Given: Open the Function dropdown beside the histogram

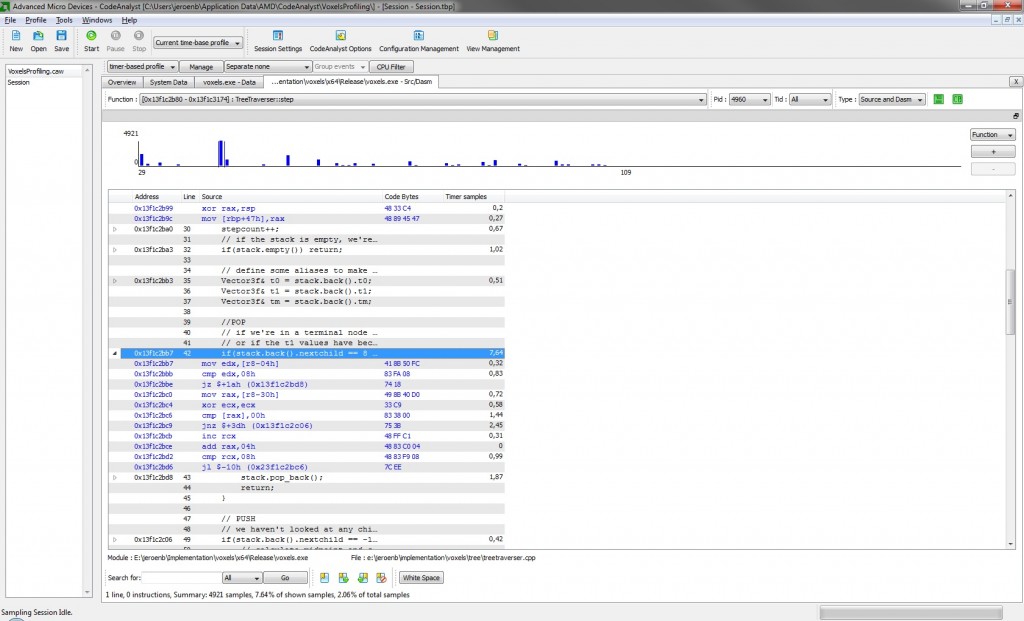Looking at the screenshot, I should click(993, 135).
